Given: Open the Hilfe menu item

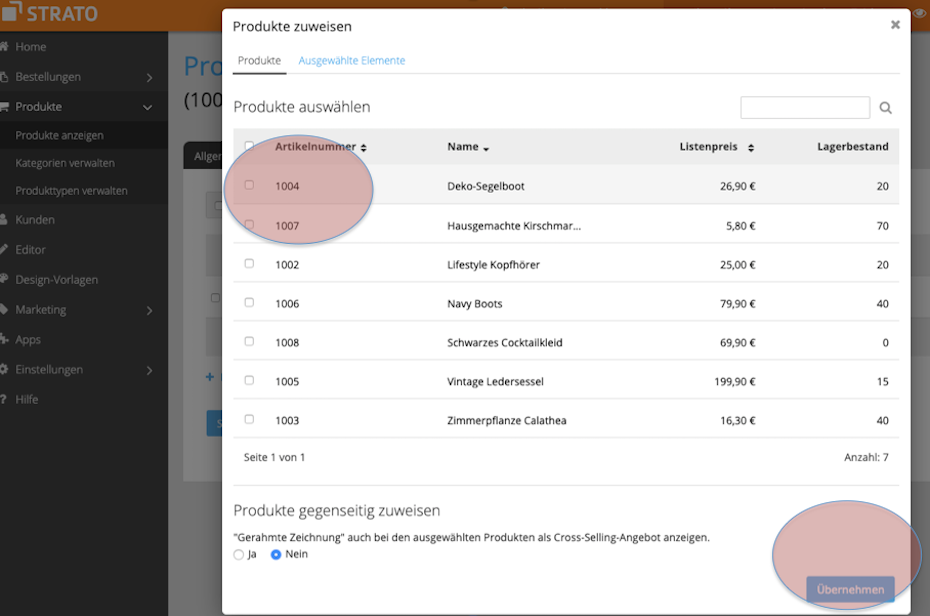Looking at the screenshot, I should click(x=27, y=400).
